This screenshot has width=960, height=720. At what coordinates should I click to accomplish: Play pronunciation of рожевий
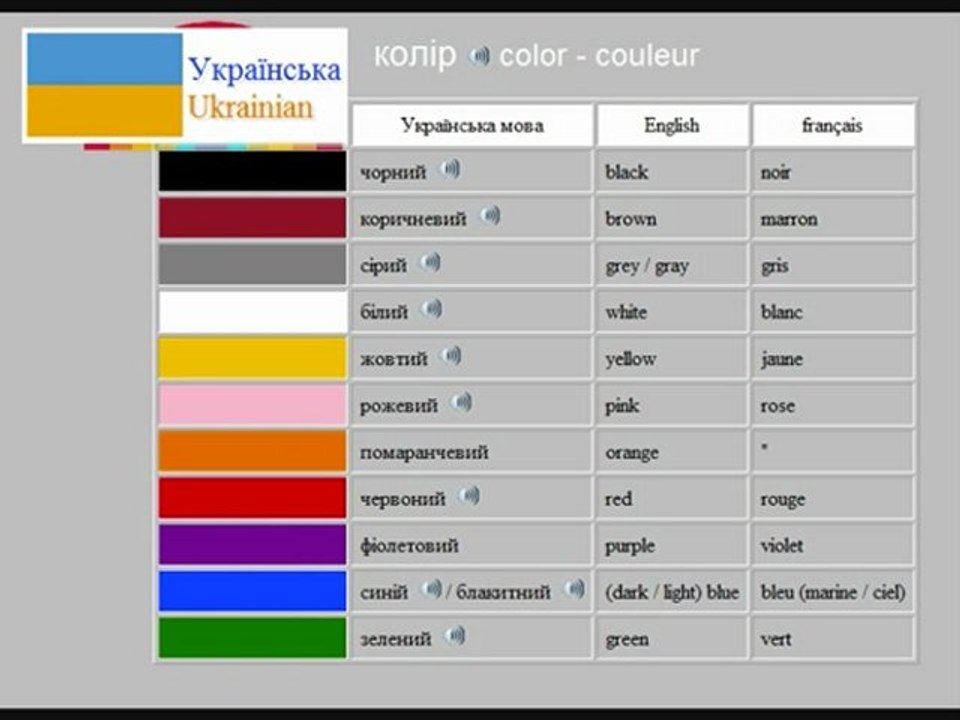pos(461,402)
